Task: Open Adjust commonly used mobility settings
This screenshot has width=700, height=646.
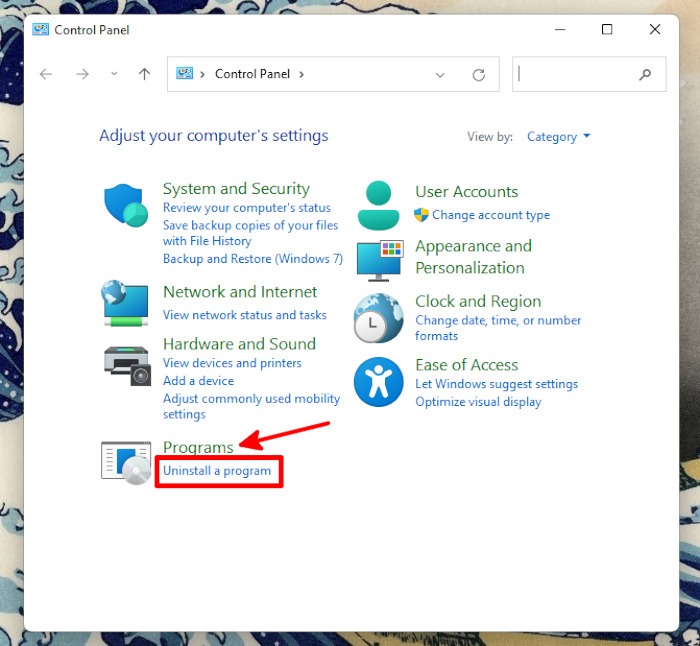Action: [251, 406]
